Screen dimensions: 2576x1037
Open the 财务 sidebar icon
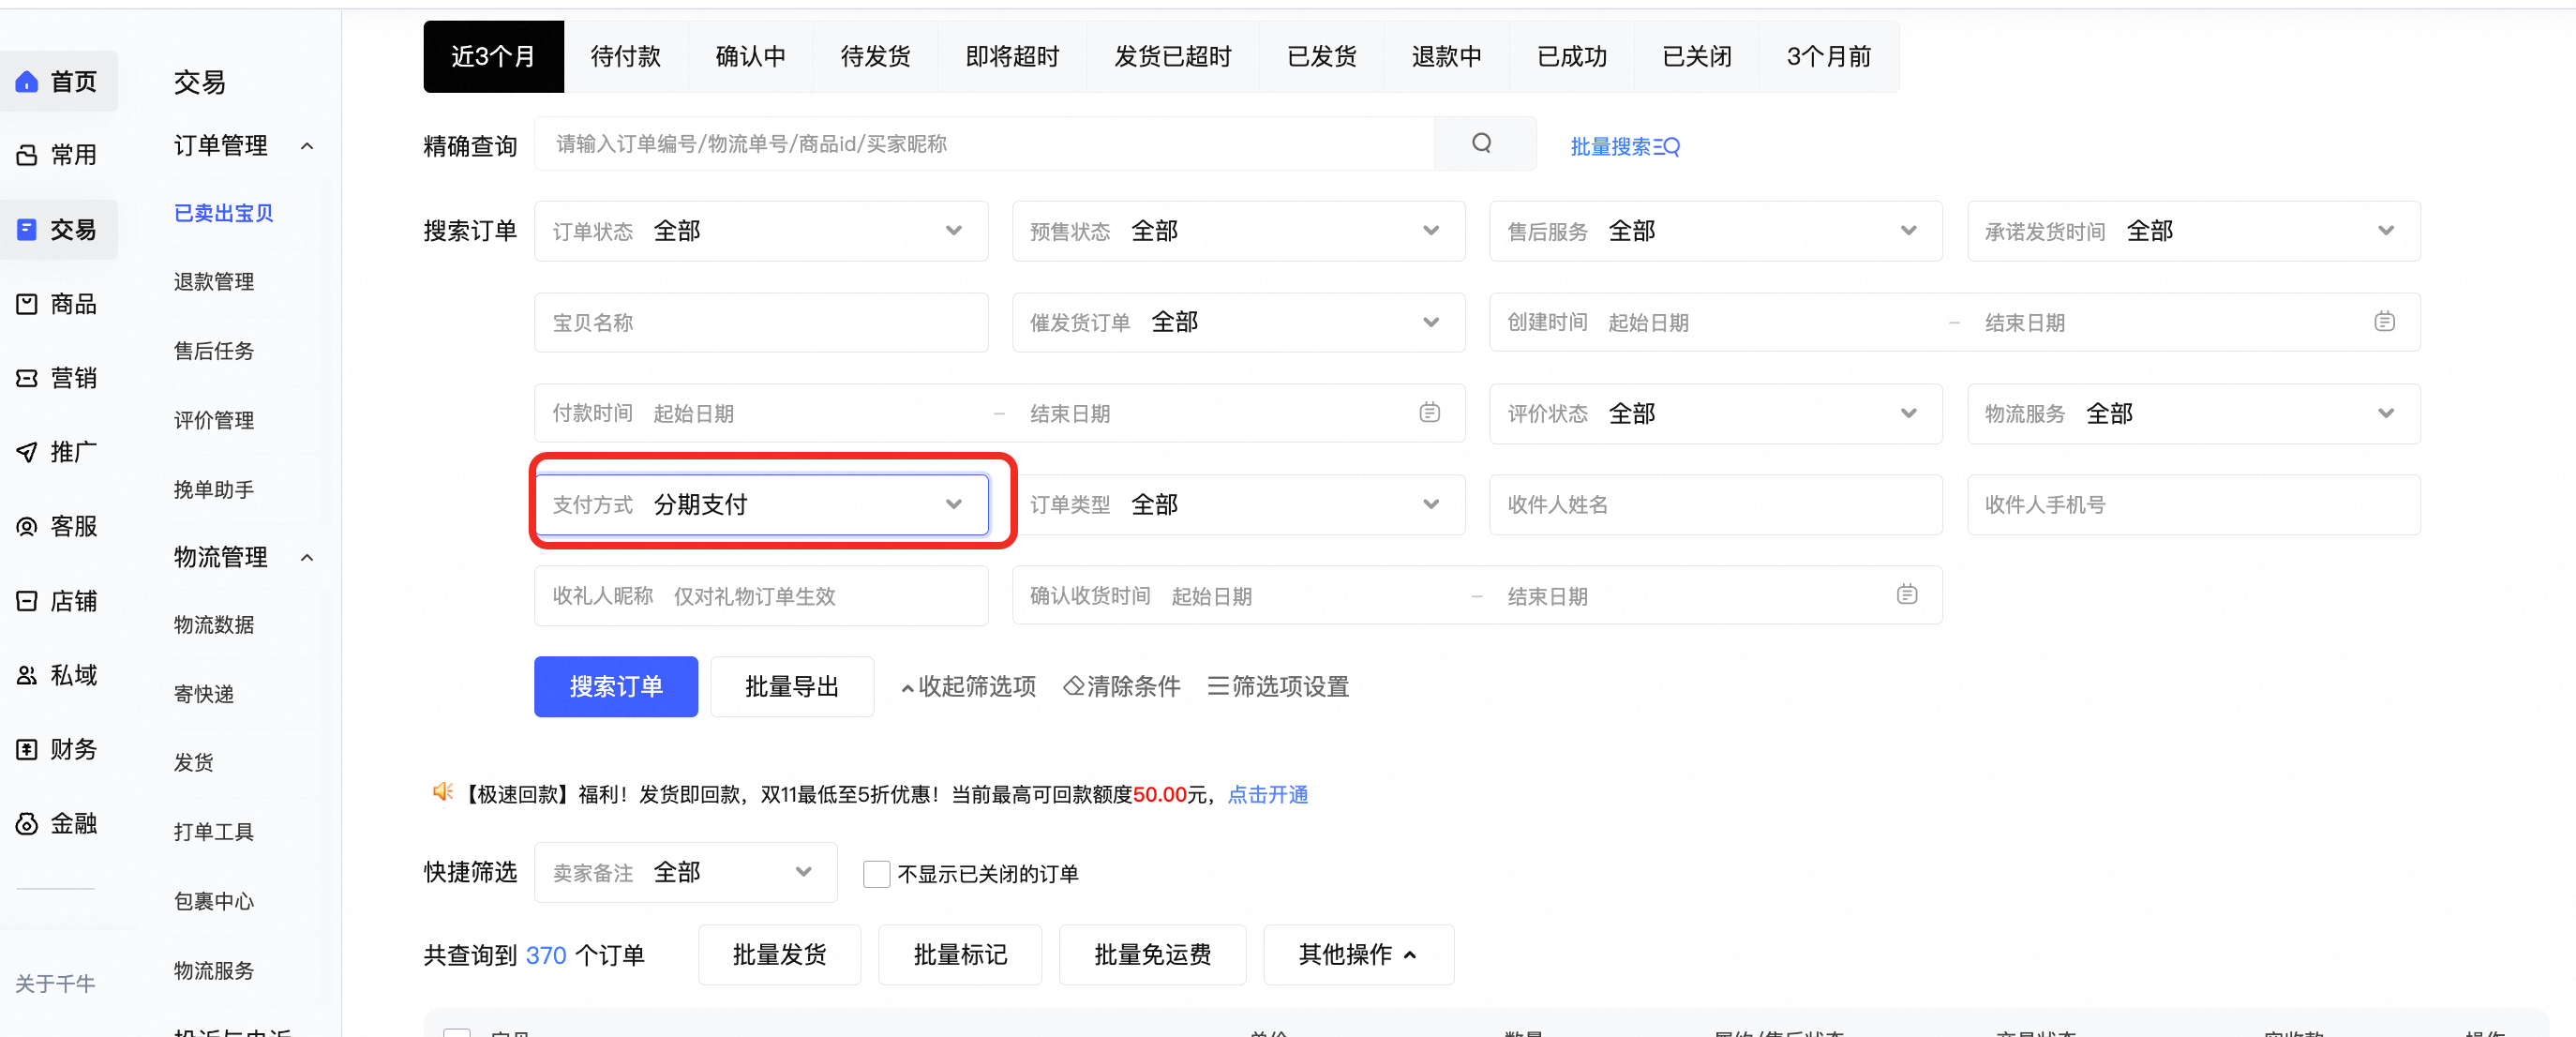click(27, 749)
